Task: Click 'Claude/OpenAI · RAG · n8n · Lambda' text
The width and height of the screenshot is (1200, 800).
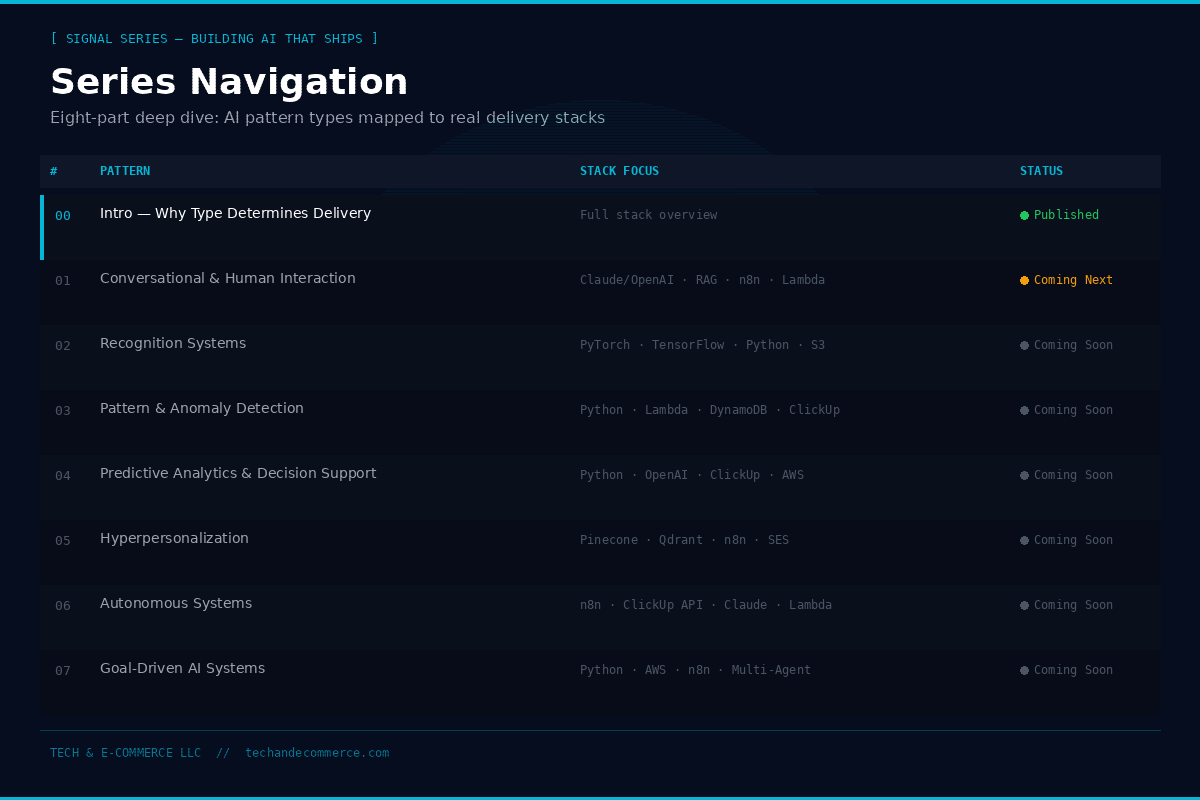Action: coord(702,280)
